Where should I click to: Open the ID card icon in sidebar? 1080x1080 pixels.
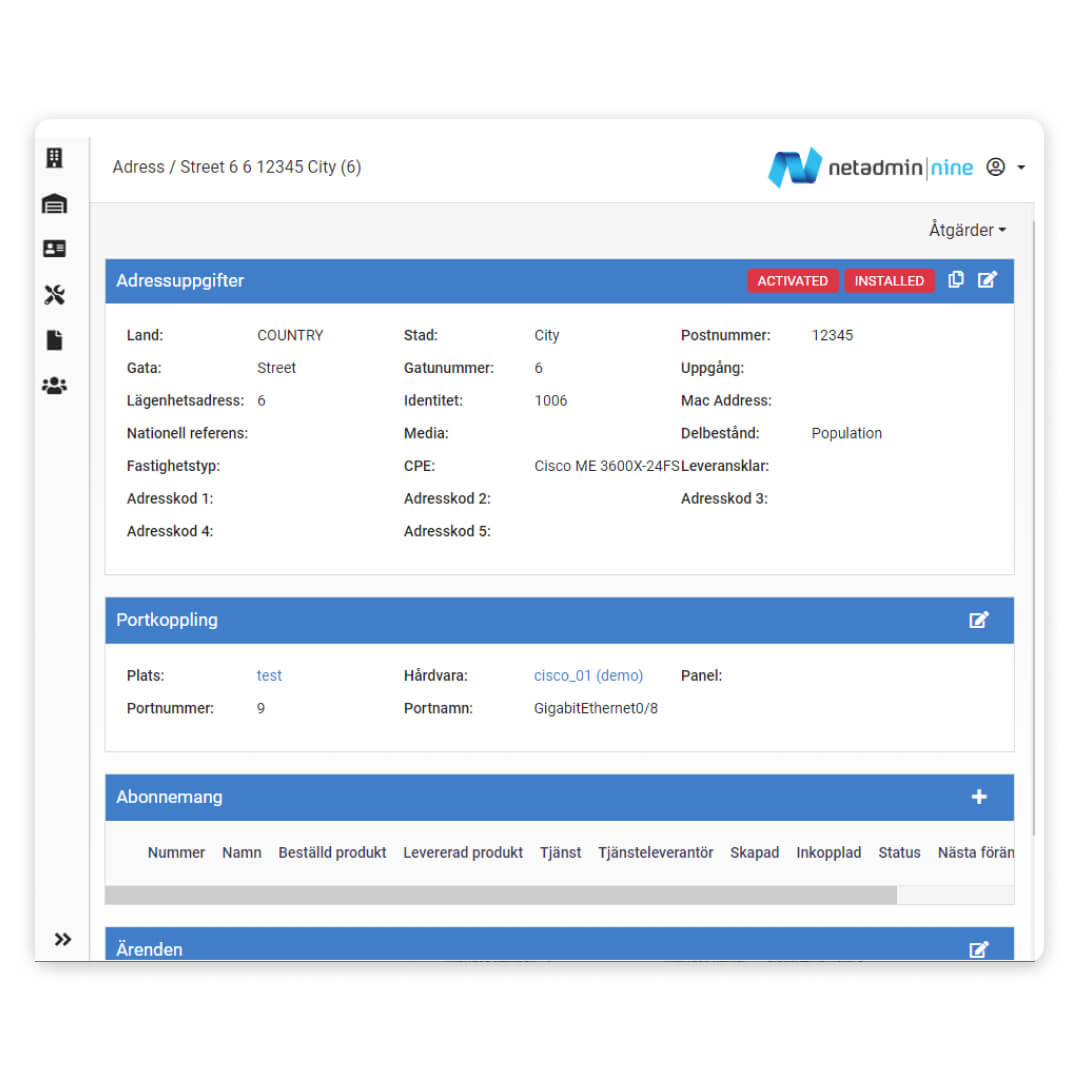pos(54,249)
